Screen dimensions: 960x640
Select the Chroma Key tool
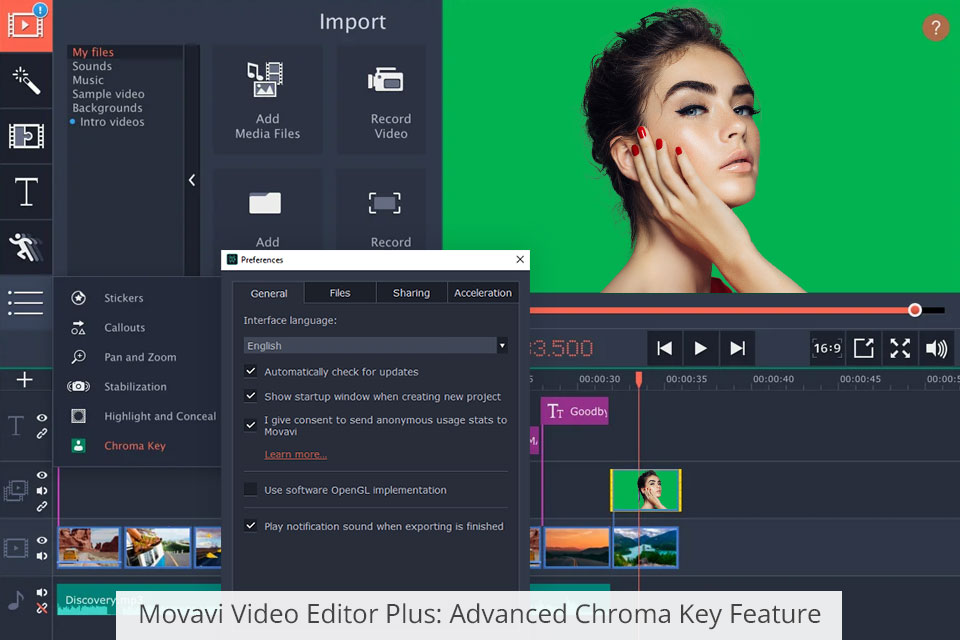pos(135,446)
